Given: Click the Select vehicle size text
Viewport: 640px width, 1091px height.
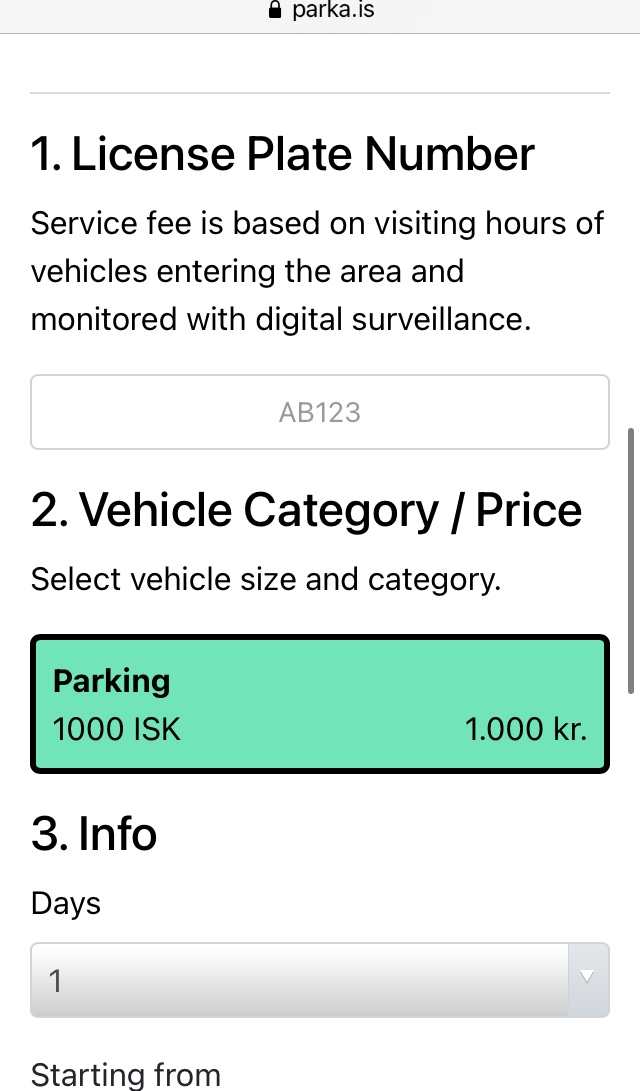Looking at the screenshot, I should click(x=266, y=579).
